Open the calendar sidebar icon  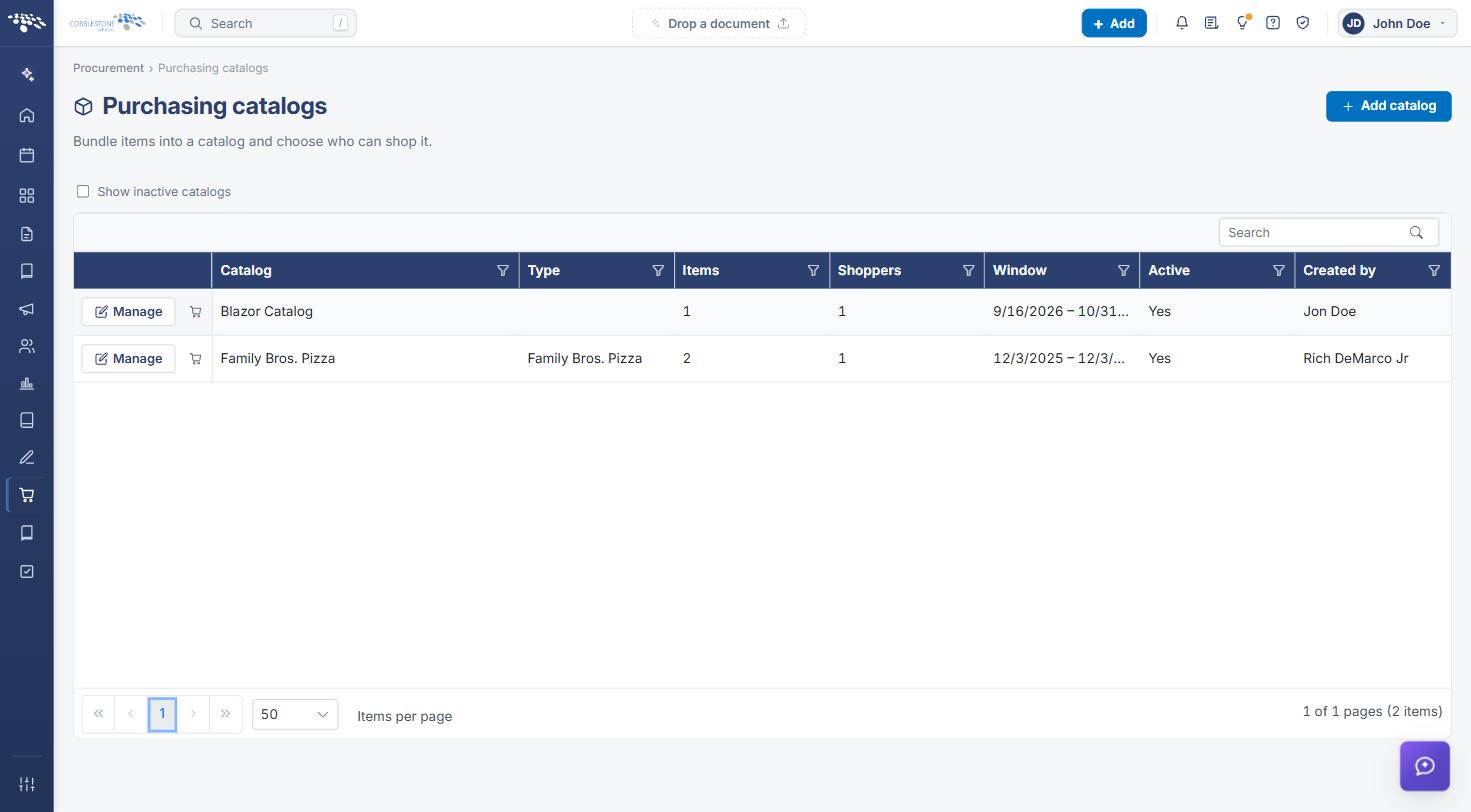[x=27, y=155]
